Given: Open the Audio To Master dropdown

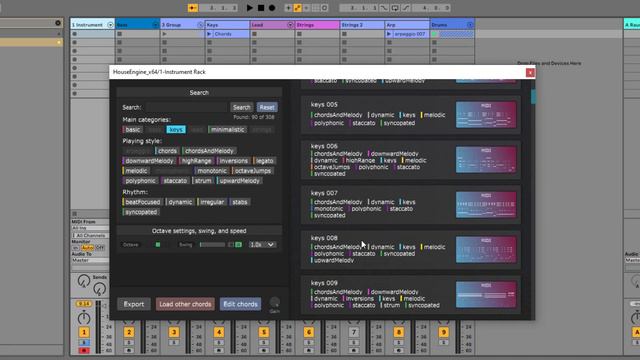Looking at the screenshot, I should point(90,260).
